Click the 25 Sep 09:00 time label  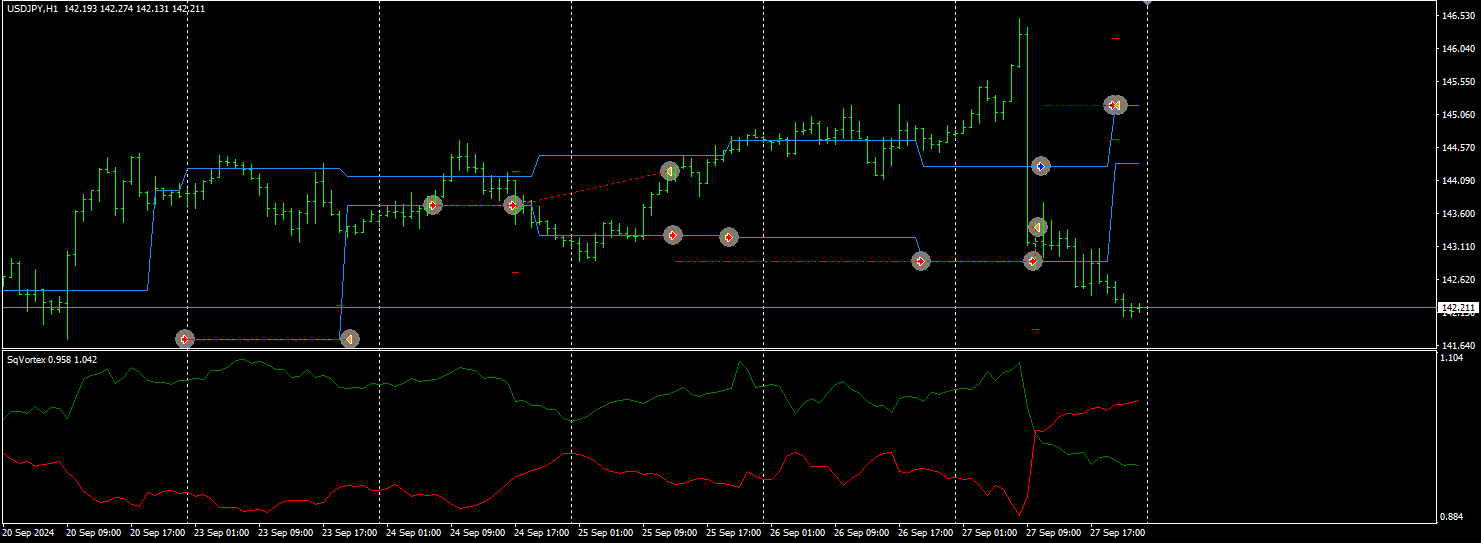[669, 533]
